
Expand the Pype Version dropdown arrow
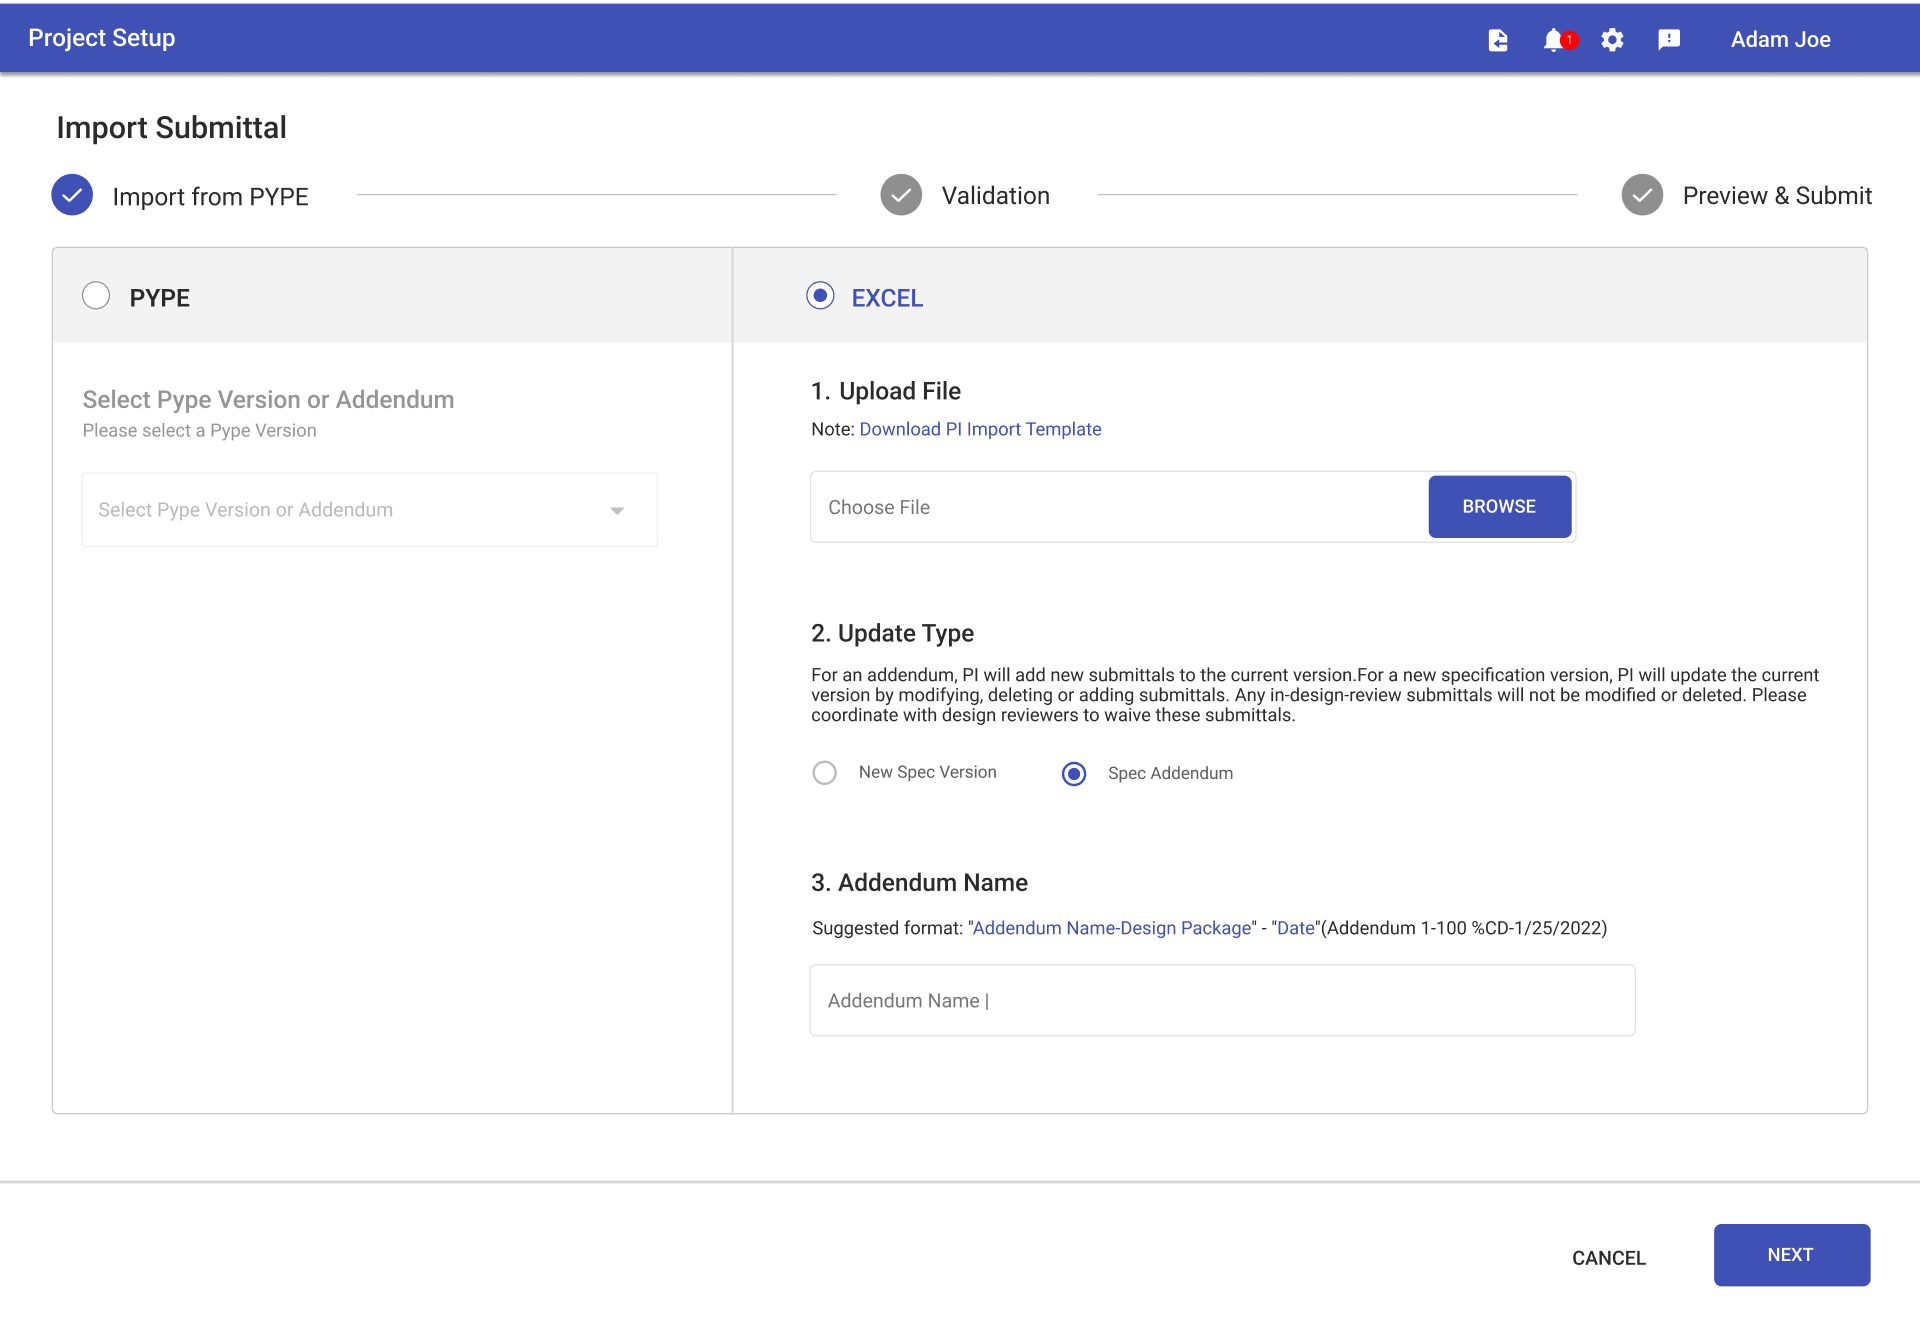(617, 509)
